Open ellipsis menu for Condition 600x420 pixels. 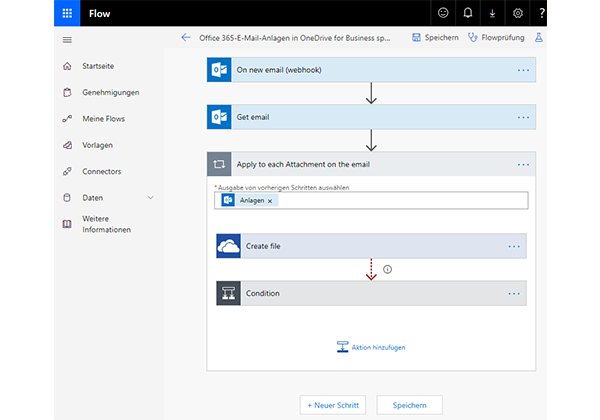tap(514, 294)
